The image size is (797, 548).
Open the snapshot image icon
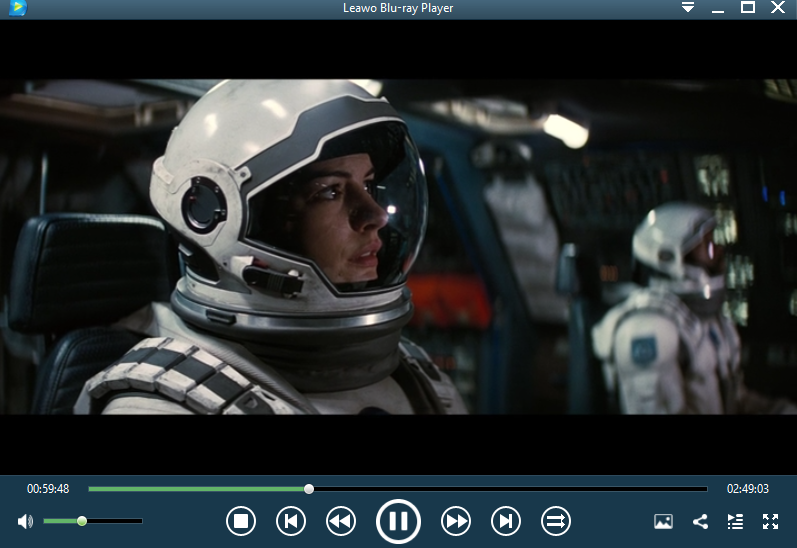pos(663,521)
